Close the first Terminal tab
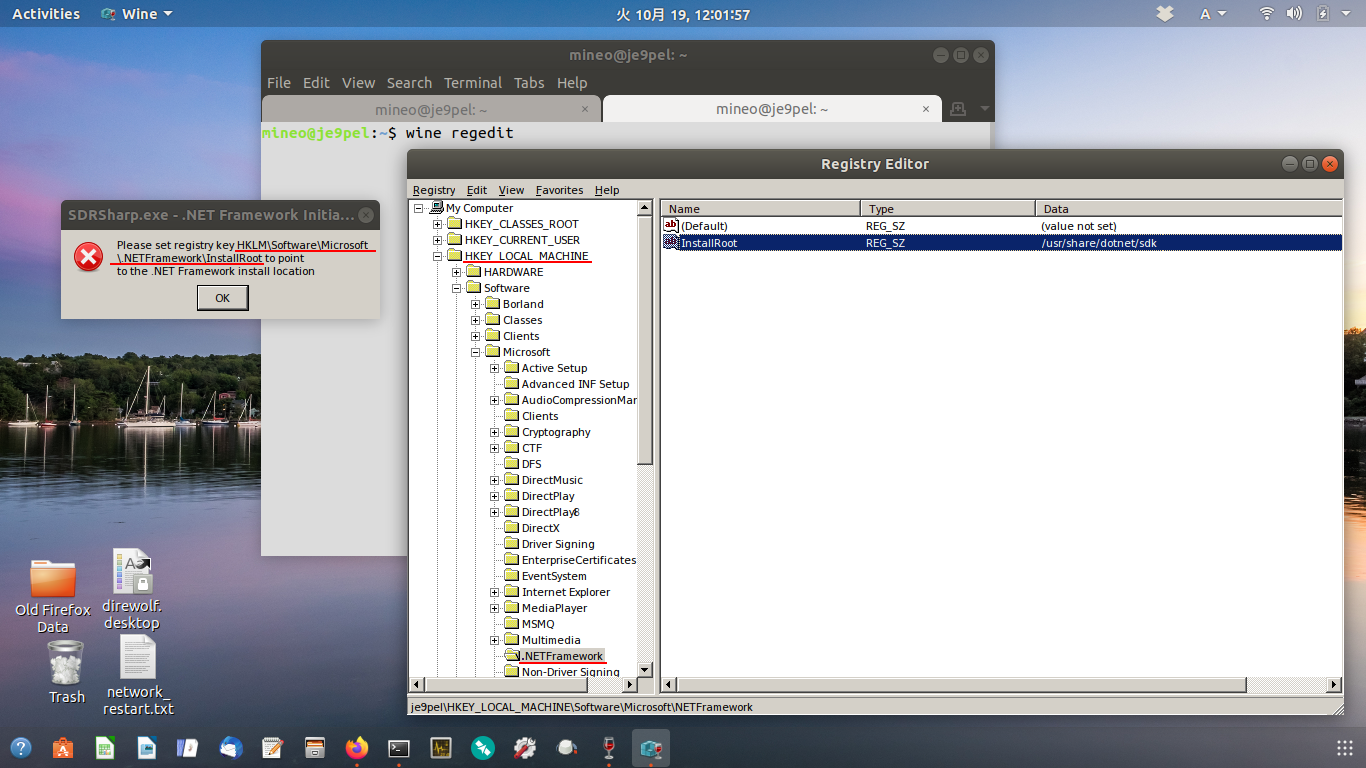Image resolution: width=1366 pixels, height=768 pixels. click(x=586, y=109)
